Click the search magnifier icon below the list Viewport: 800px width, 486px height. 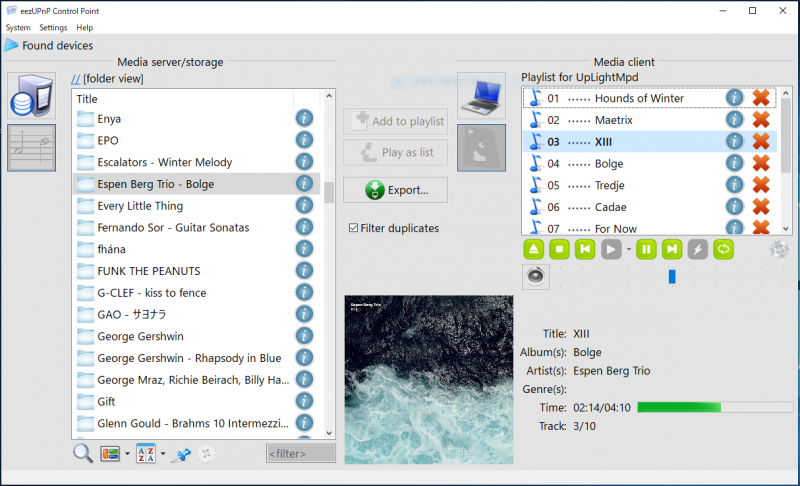tap(83, 453)
